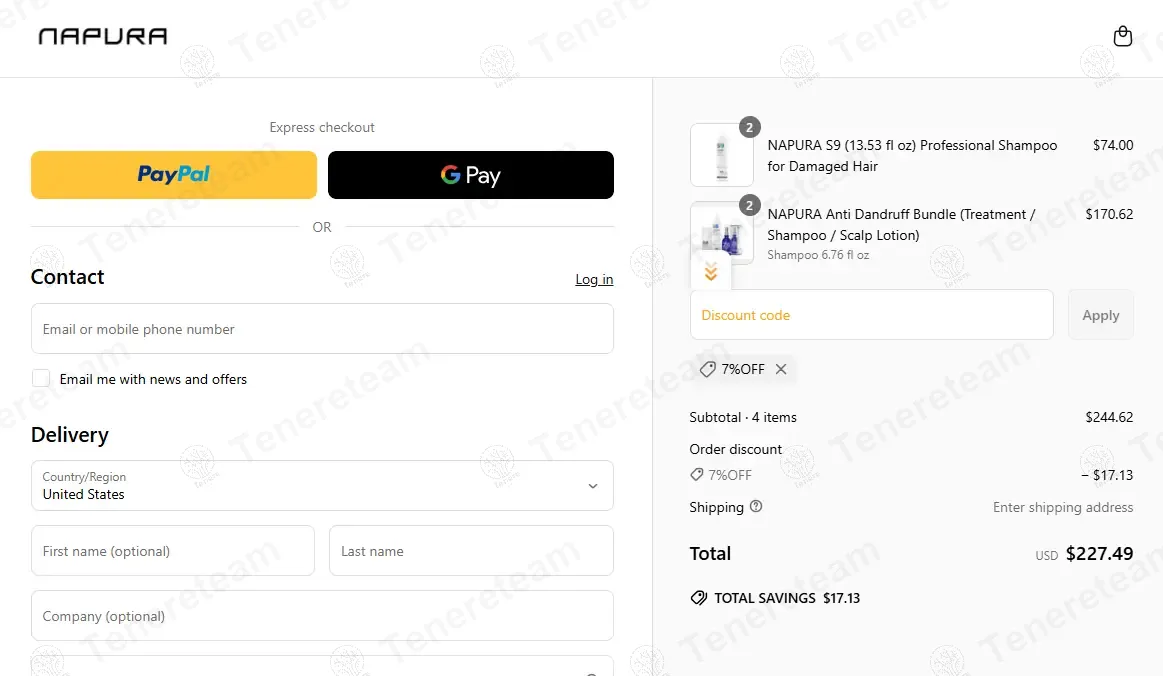Focus the Discount code field
The height and width of the screenshot is (676, 1163).
(x=872, y=315)
